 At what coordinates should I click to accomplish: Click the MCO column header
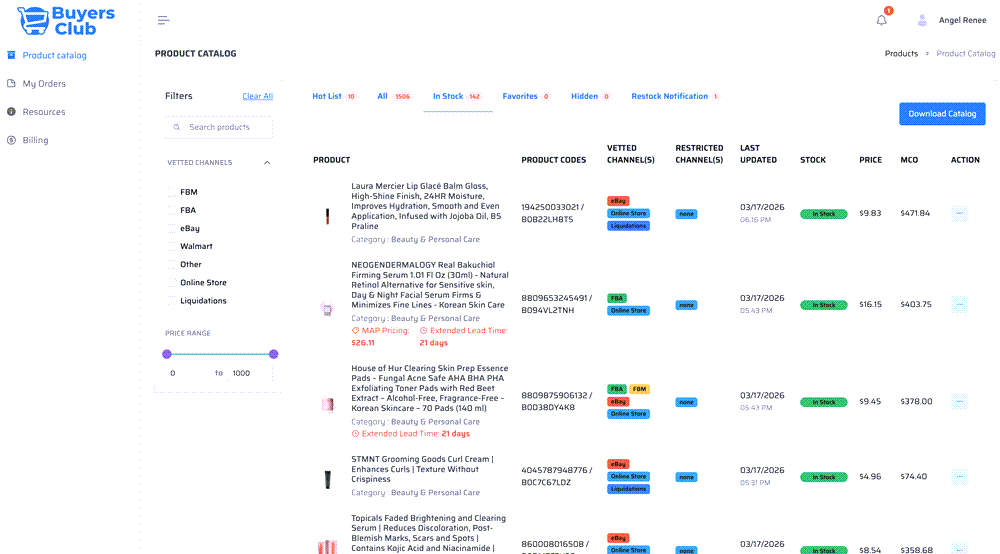(909, 160)
